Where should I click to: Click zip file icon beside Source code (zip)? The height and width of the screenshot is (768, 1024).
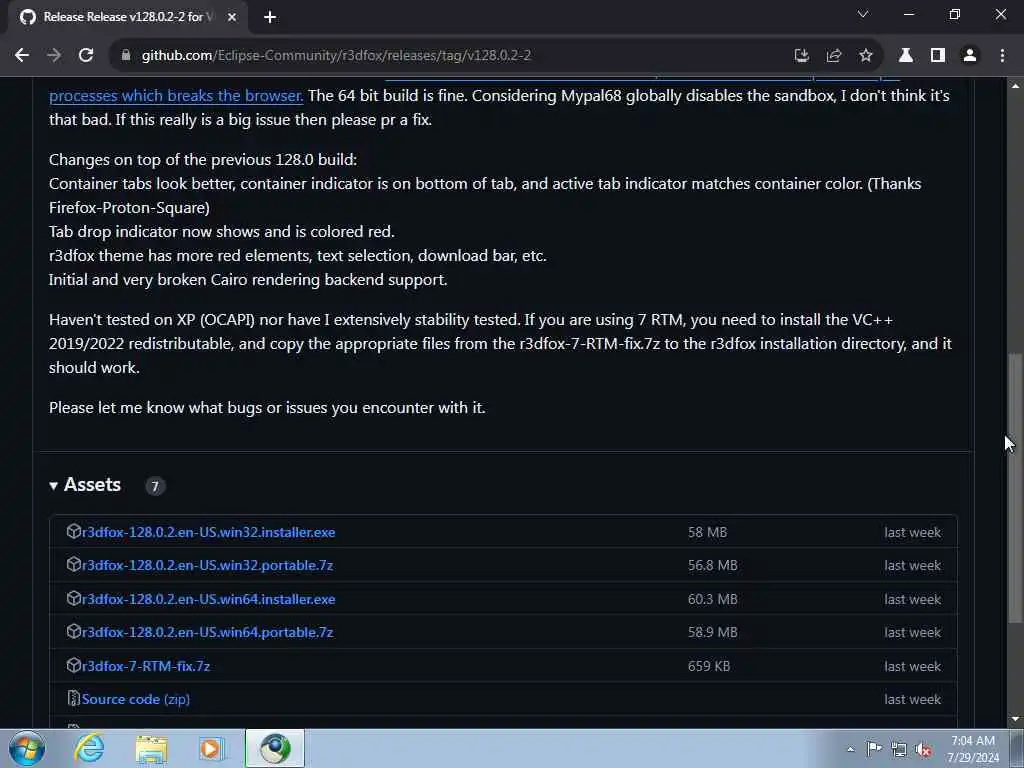tap(73, 699)
